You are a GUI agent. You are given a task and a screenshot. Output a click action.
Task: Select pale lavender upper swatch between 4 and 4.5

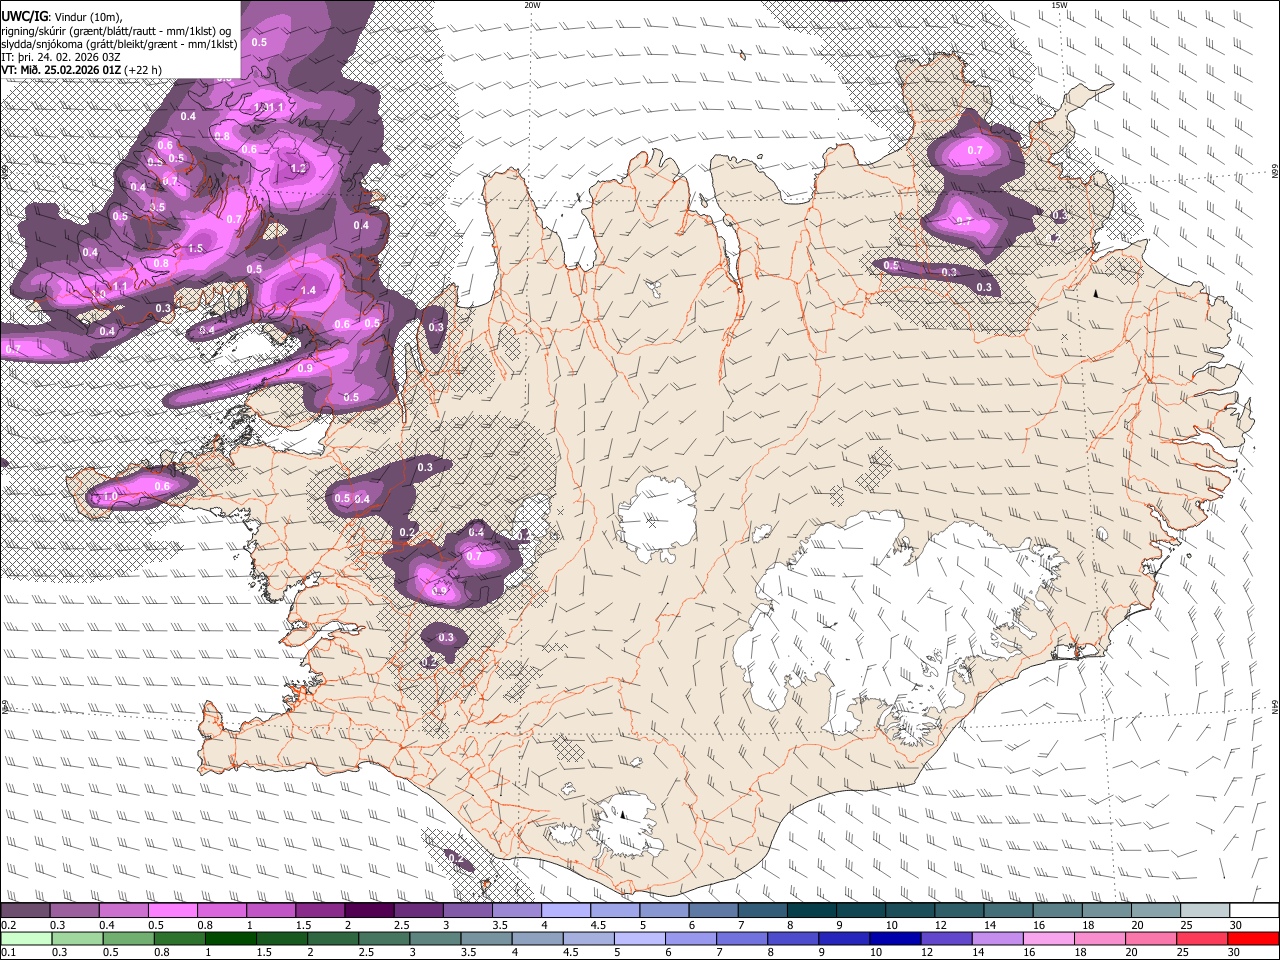(x=566, y=910)
